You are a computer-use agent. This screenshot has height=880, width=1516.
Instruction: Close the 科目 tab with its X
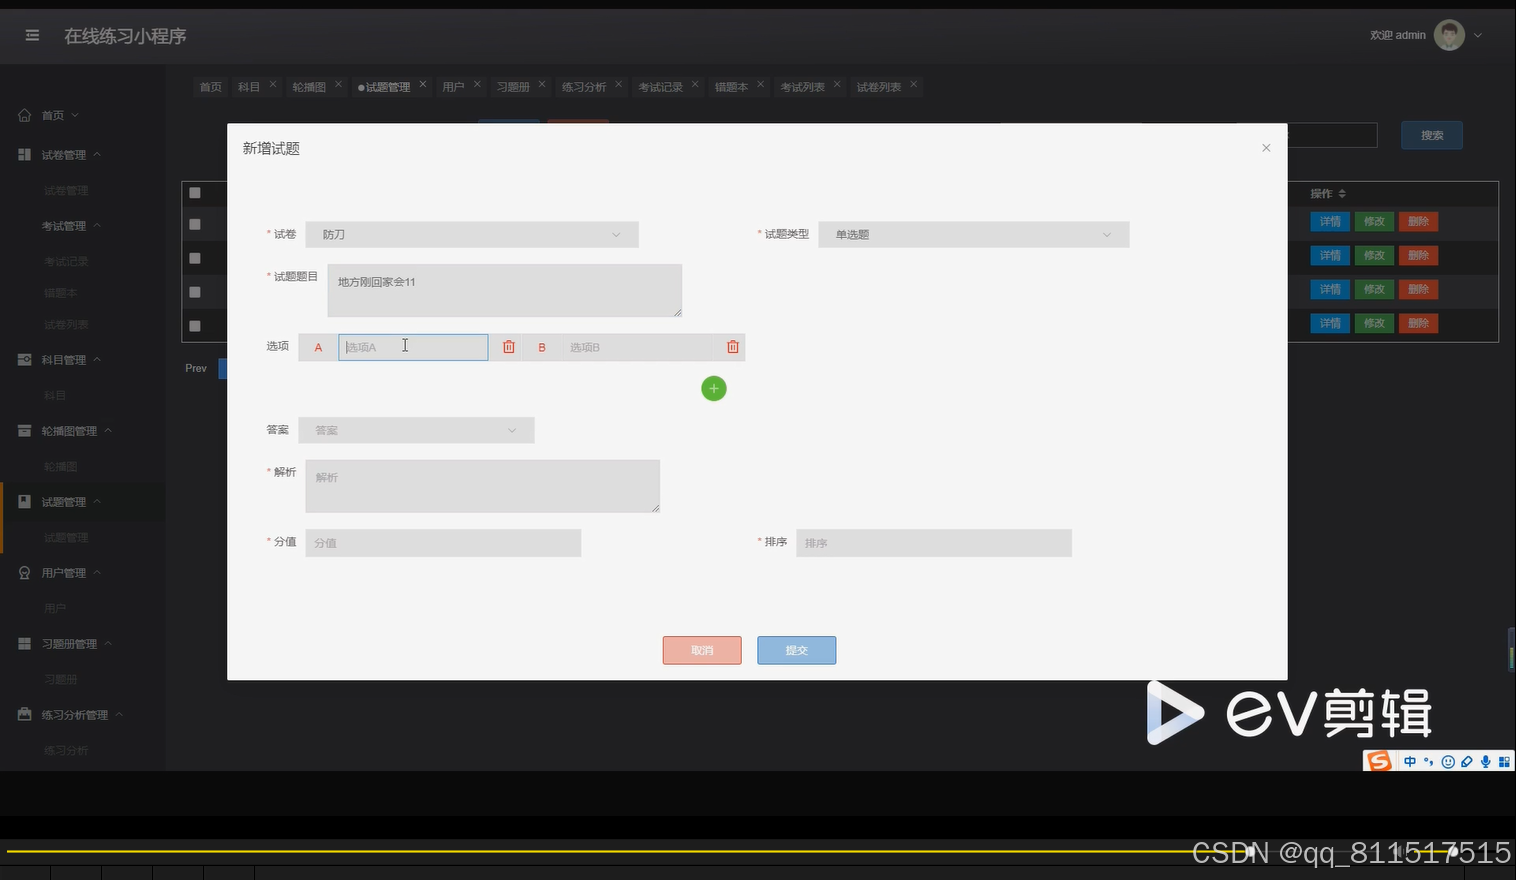click(272, 85)
